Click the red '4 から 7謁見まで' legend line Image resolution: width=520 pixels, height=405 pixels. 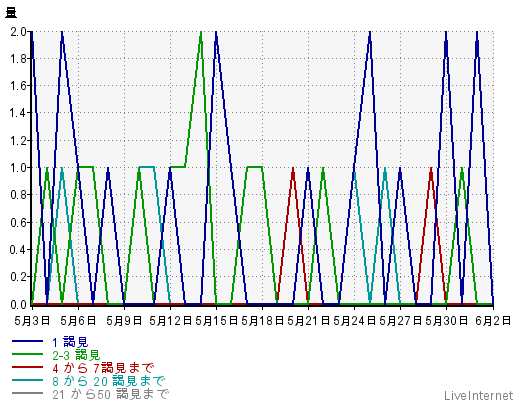27,367
